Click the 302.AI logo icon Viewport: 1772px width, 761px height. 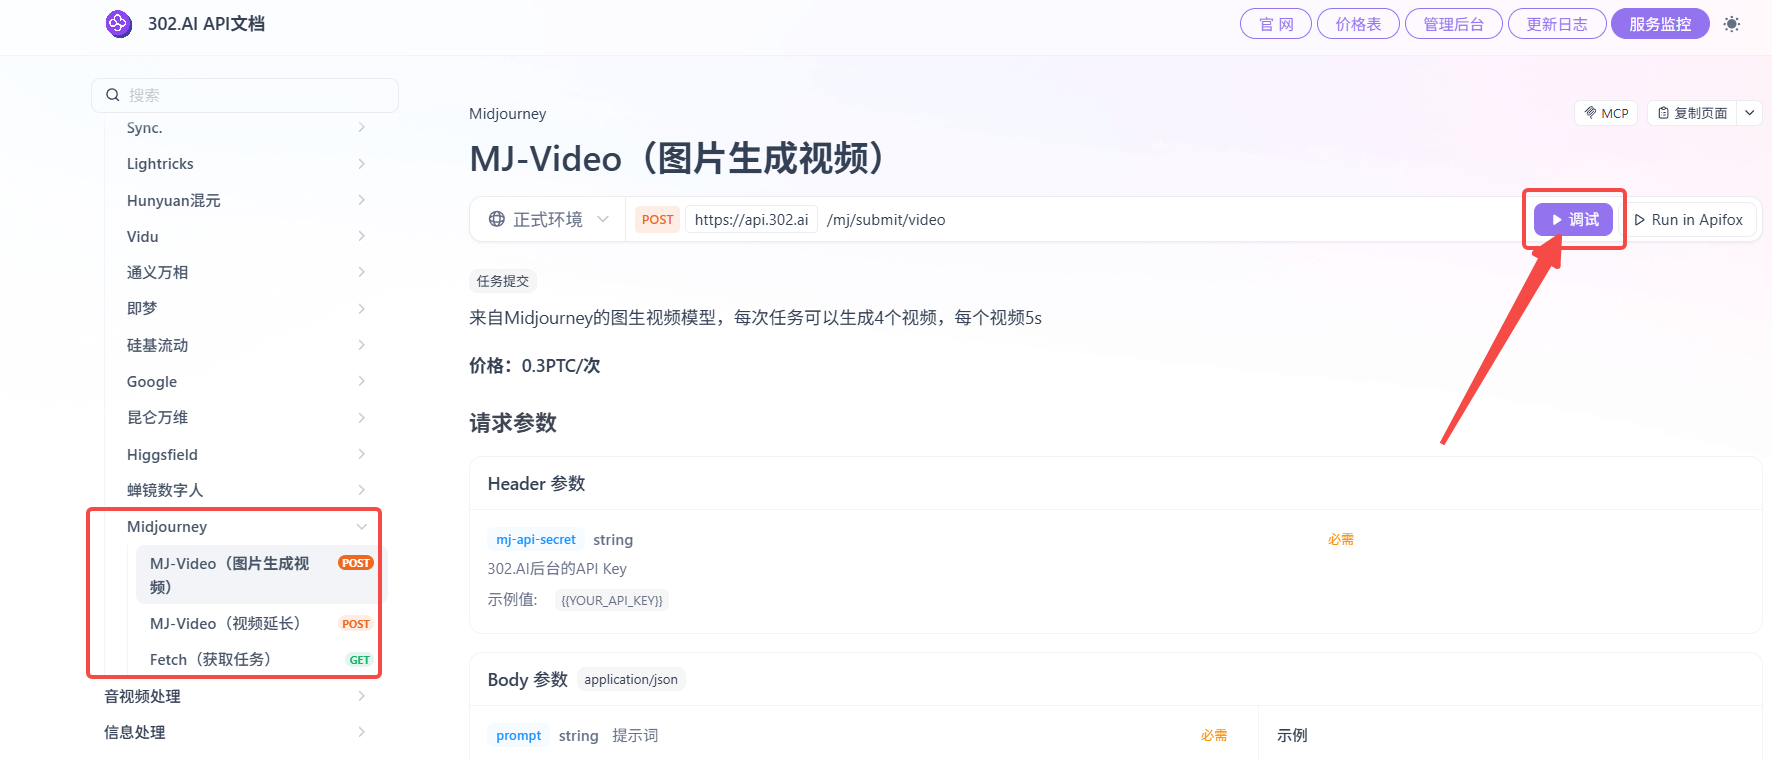point(119,24)
